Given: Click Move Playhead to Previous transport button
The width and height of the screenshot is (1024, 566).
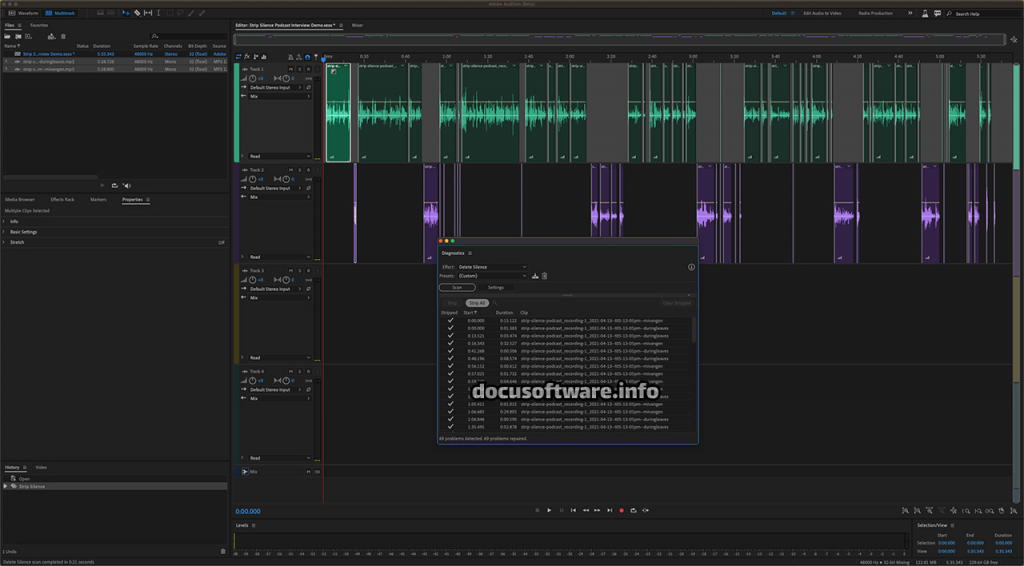Looking at the screenshot, I should point(573,511).
